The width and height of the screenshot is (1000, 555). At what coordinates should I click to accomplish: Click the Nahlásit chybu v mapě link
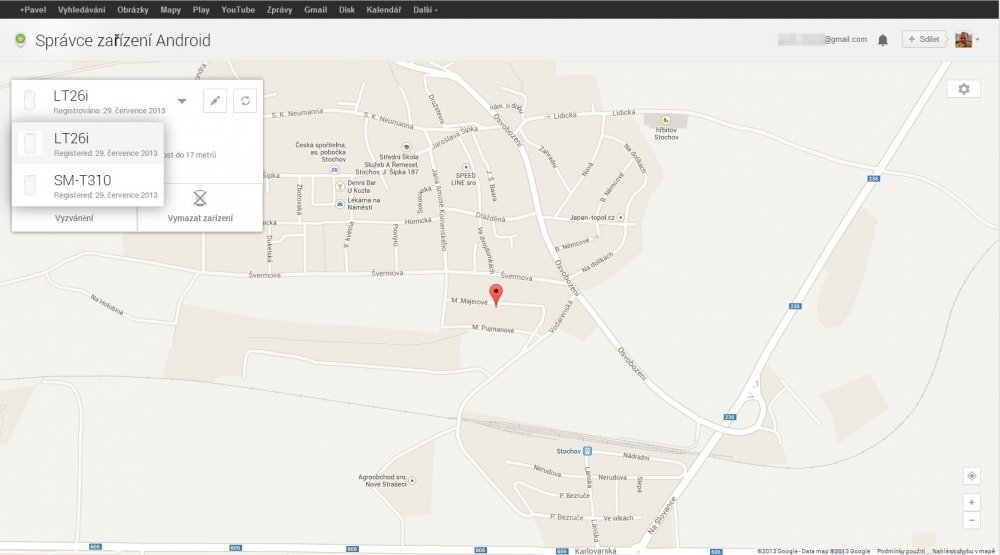pos(963,551)
